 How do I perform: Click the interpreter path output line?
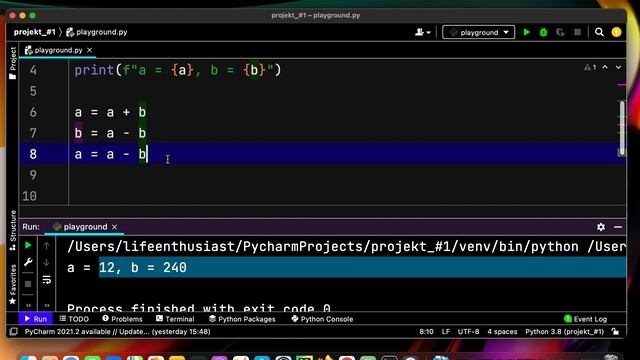click(346, 247)
